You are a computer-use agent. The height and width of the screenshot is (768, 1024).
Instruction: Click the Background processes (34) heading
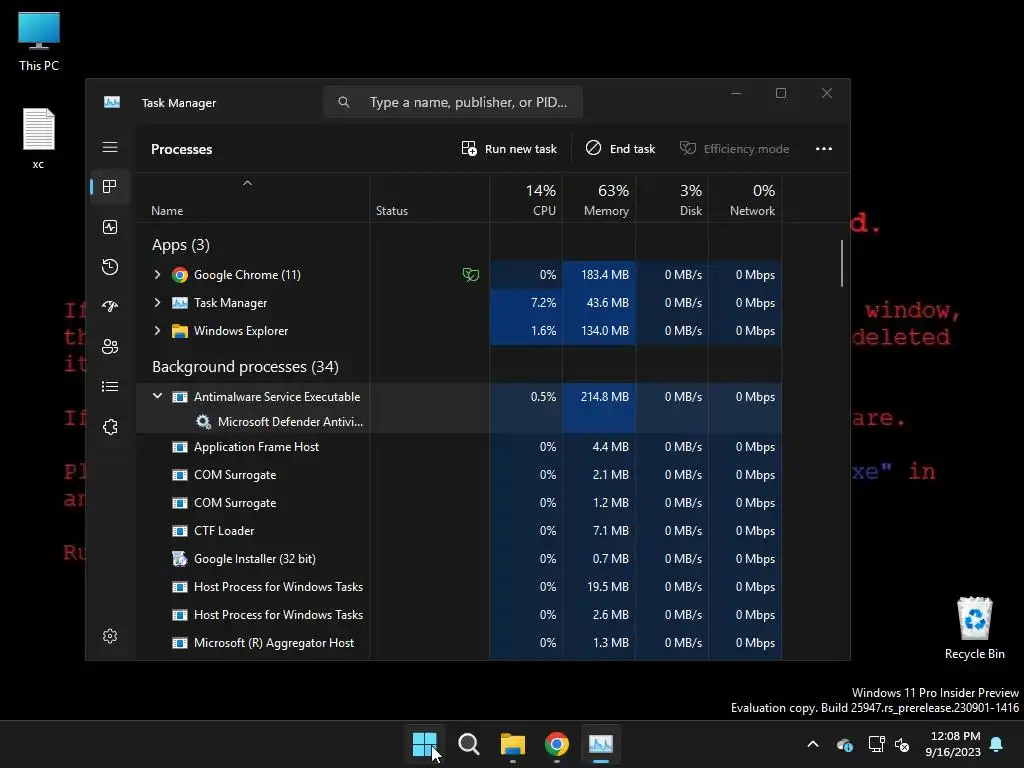coord(245,367)
